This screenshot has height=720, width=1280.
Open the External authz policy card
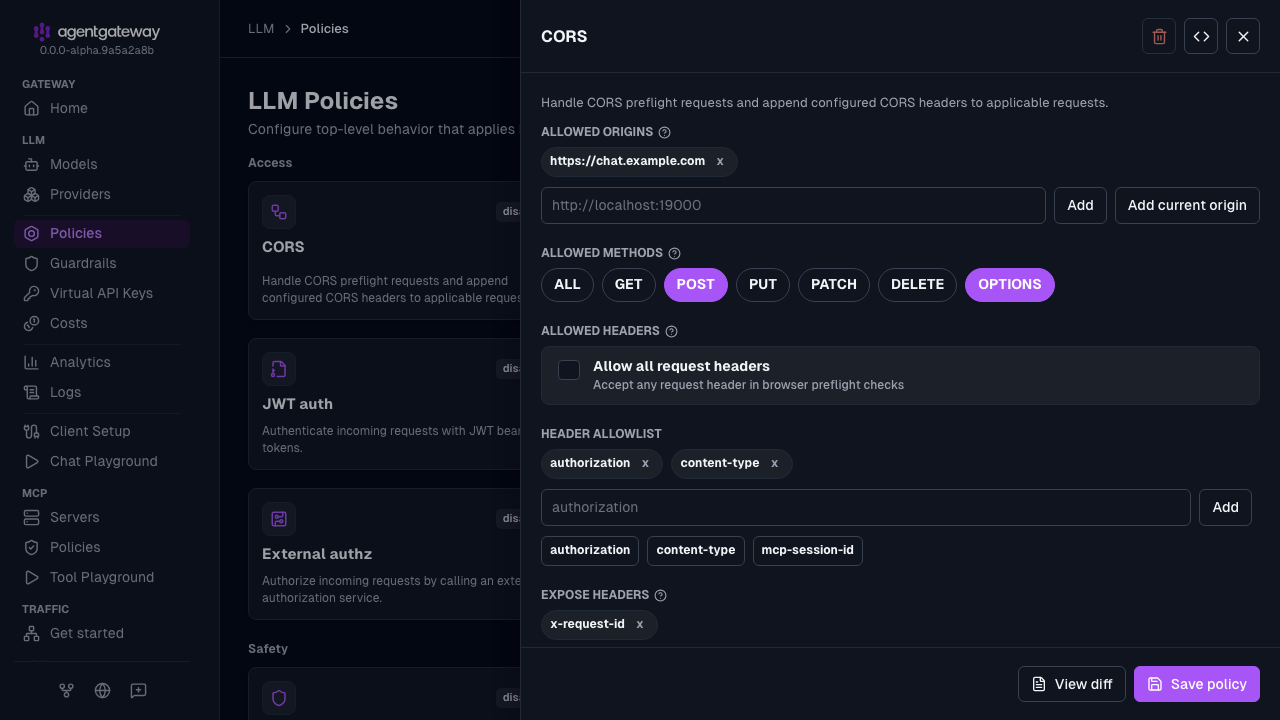(x=384, y=554)
